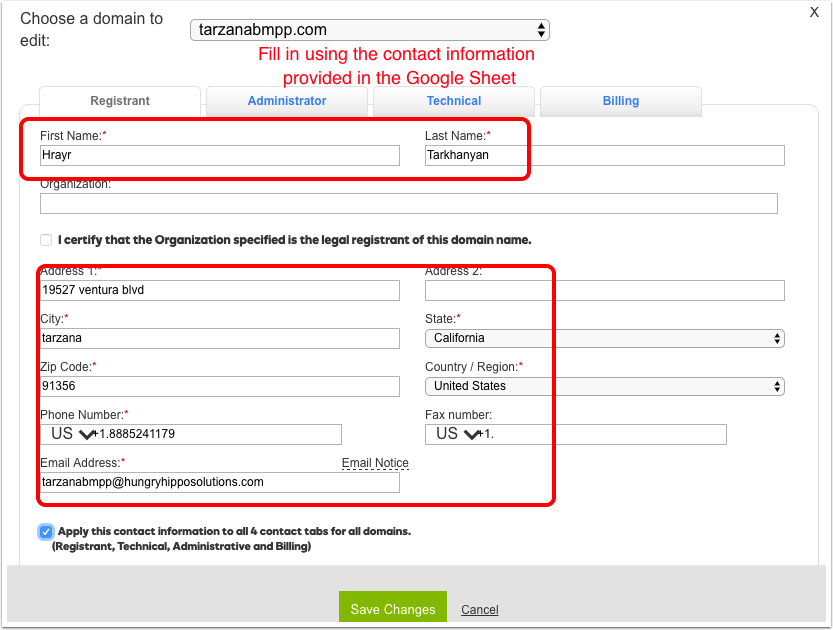833x630 pixels.
Task: Open the Country / Region dropdown
Action: 604,386
